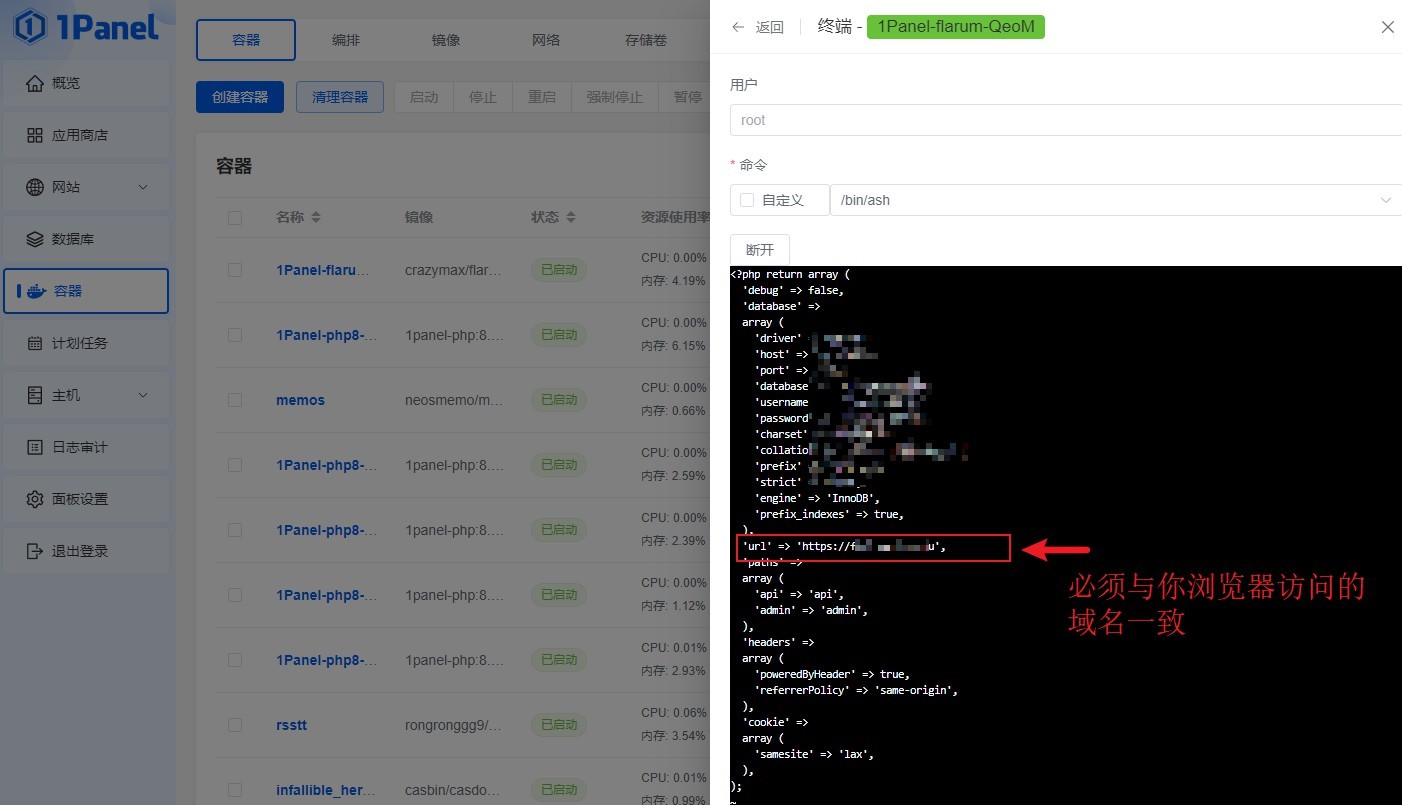1402x805 pixels.
Task: Click the 容器 docker whale icon
Action: 36,291
